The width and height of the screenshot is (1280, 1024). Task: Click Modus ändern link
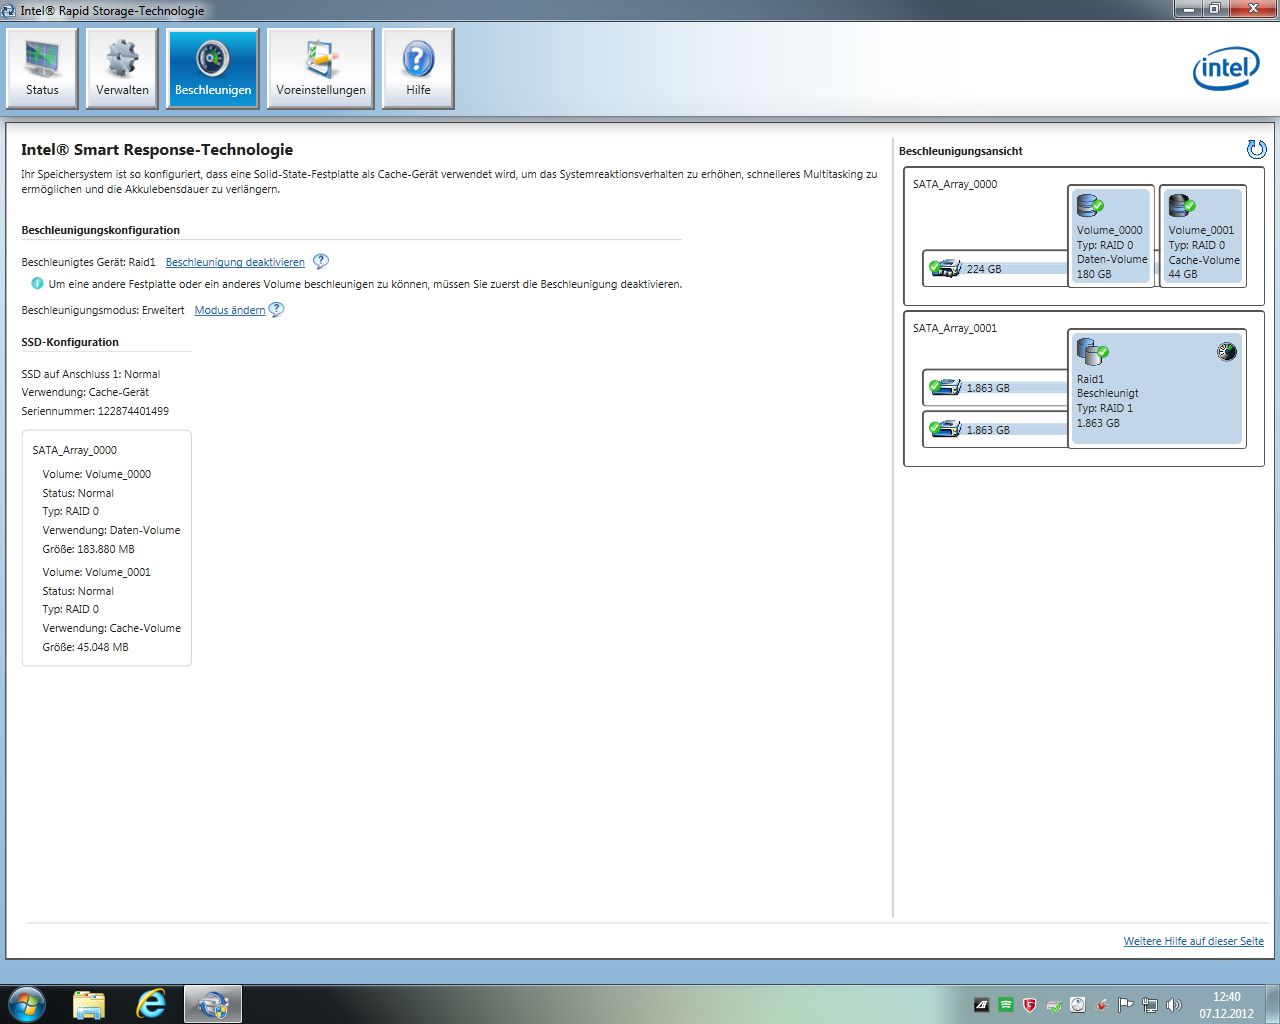(230, 310)
